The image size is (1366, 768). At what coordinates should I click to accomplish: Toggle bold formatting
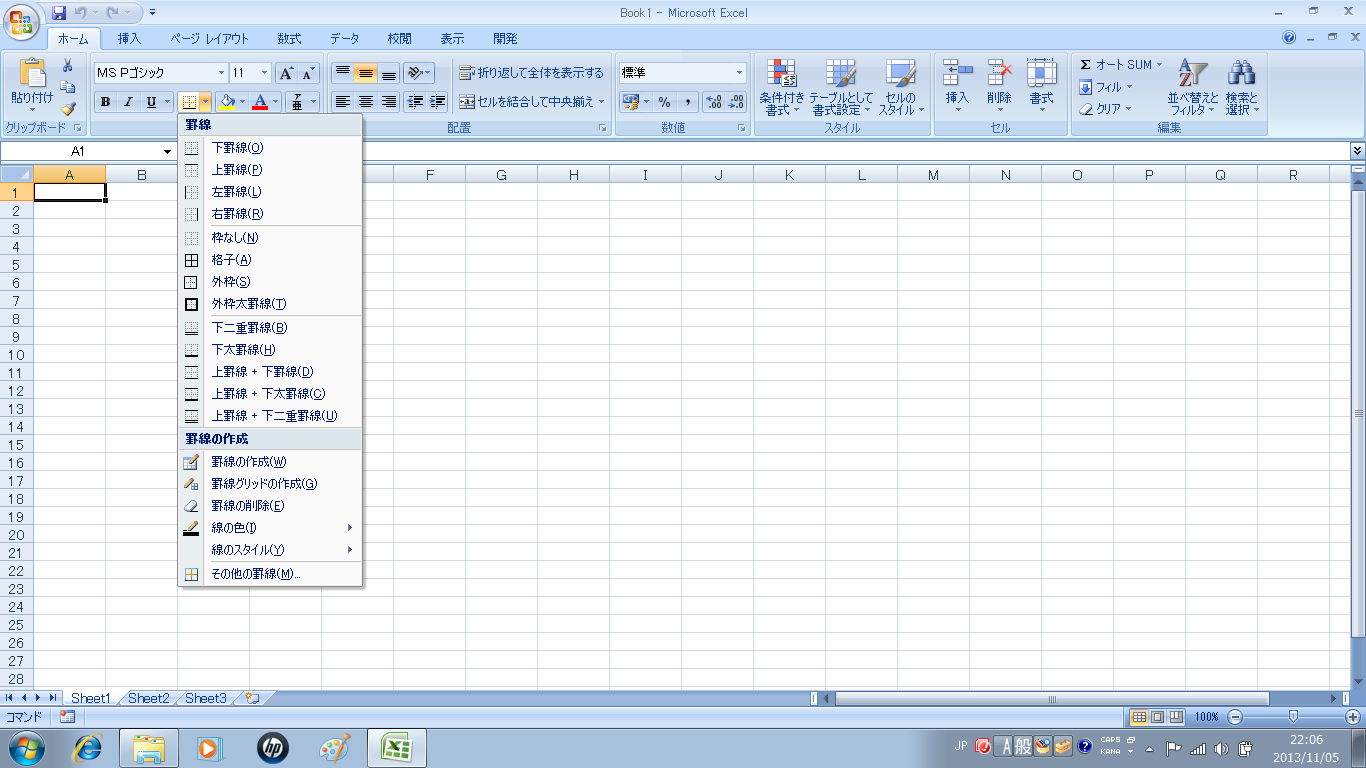(x=105, y=102)
